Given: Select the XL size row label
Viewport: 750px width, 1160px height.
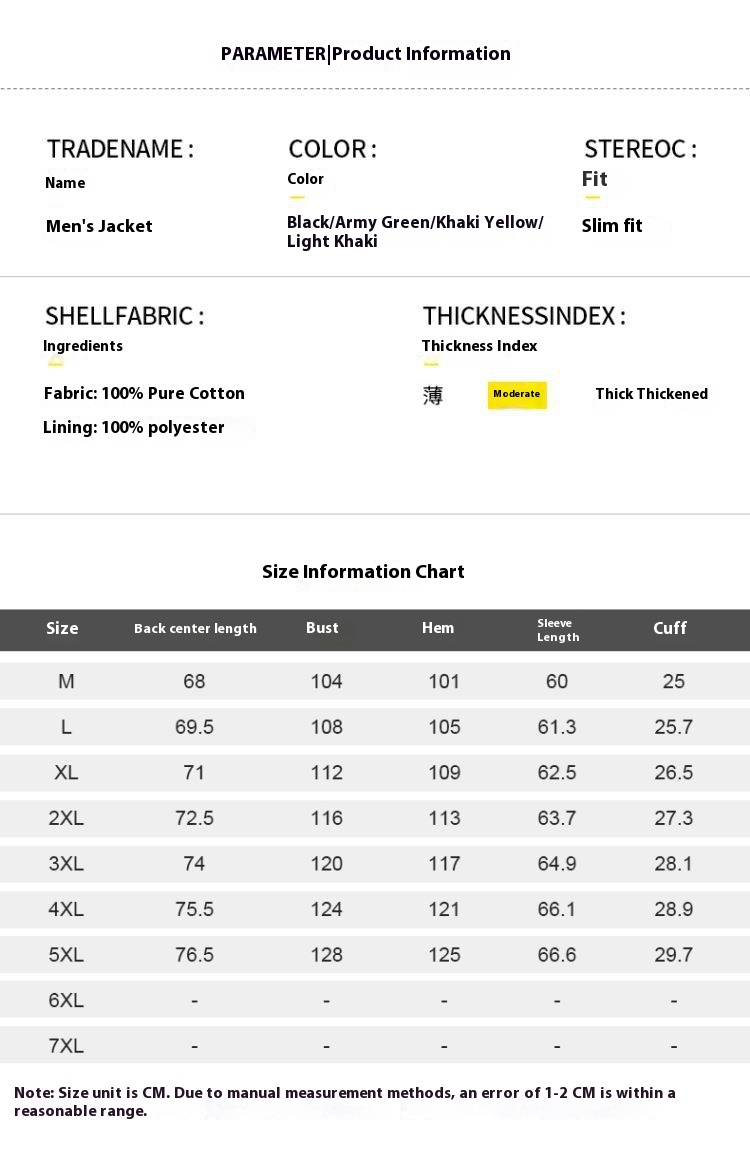Looking at the screenshot, I should 66,772.
